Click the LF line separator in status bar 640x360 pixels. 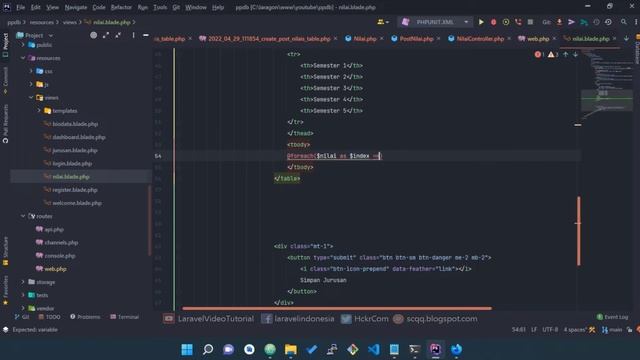[x=534, y=330]
